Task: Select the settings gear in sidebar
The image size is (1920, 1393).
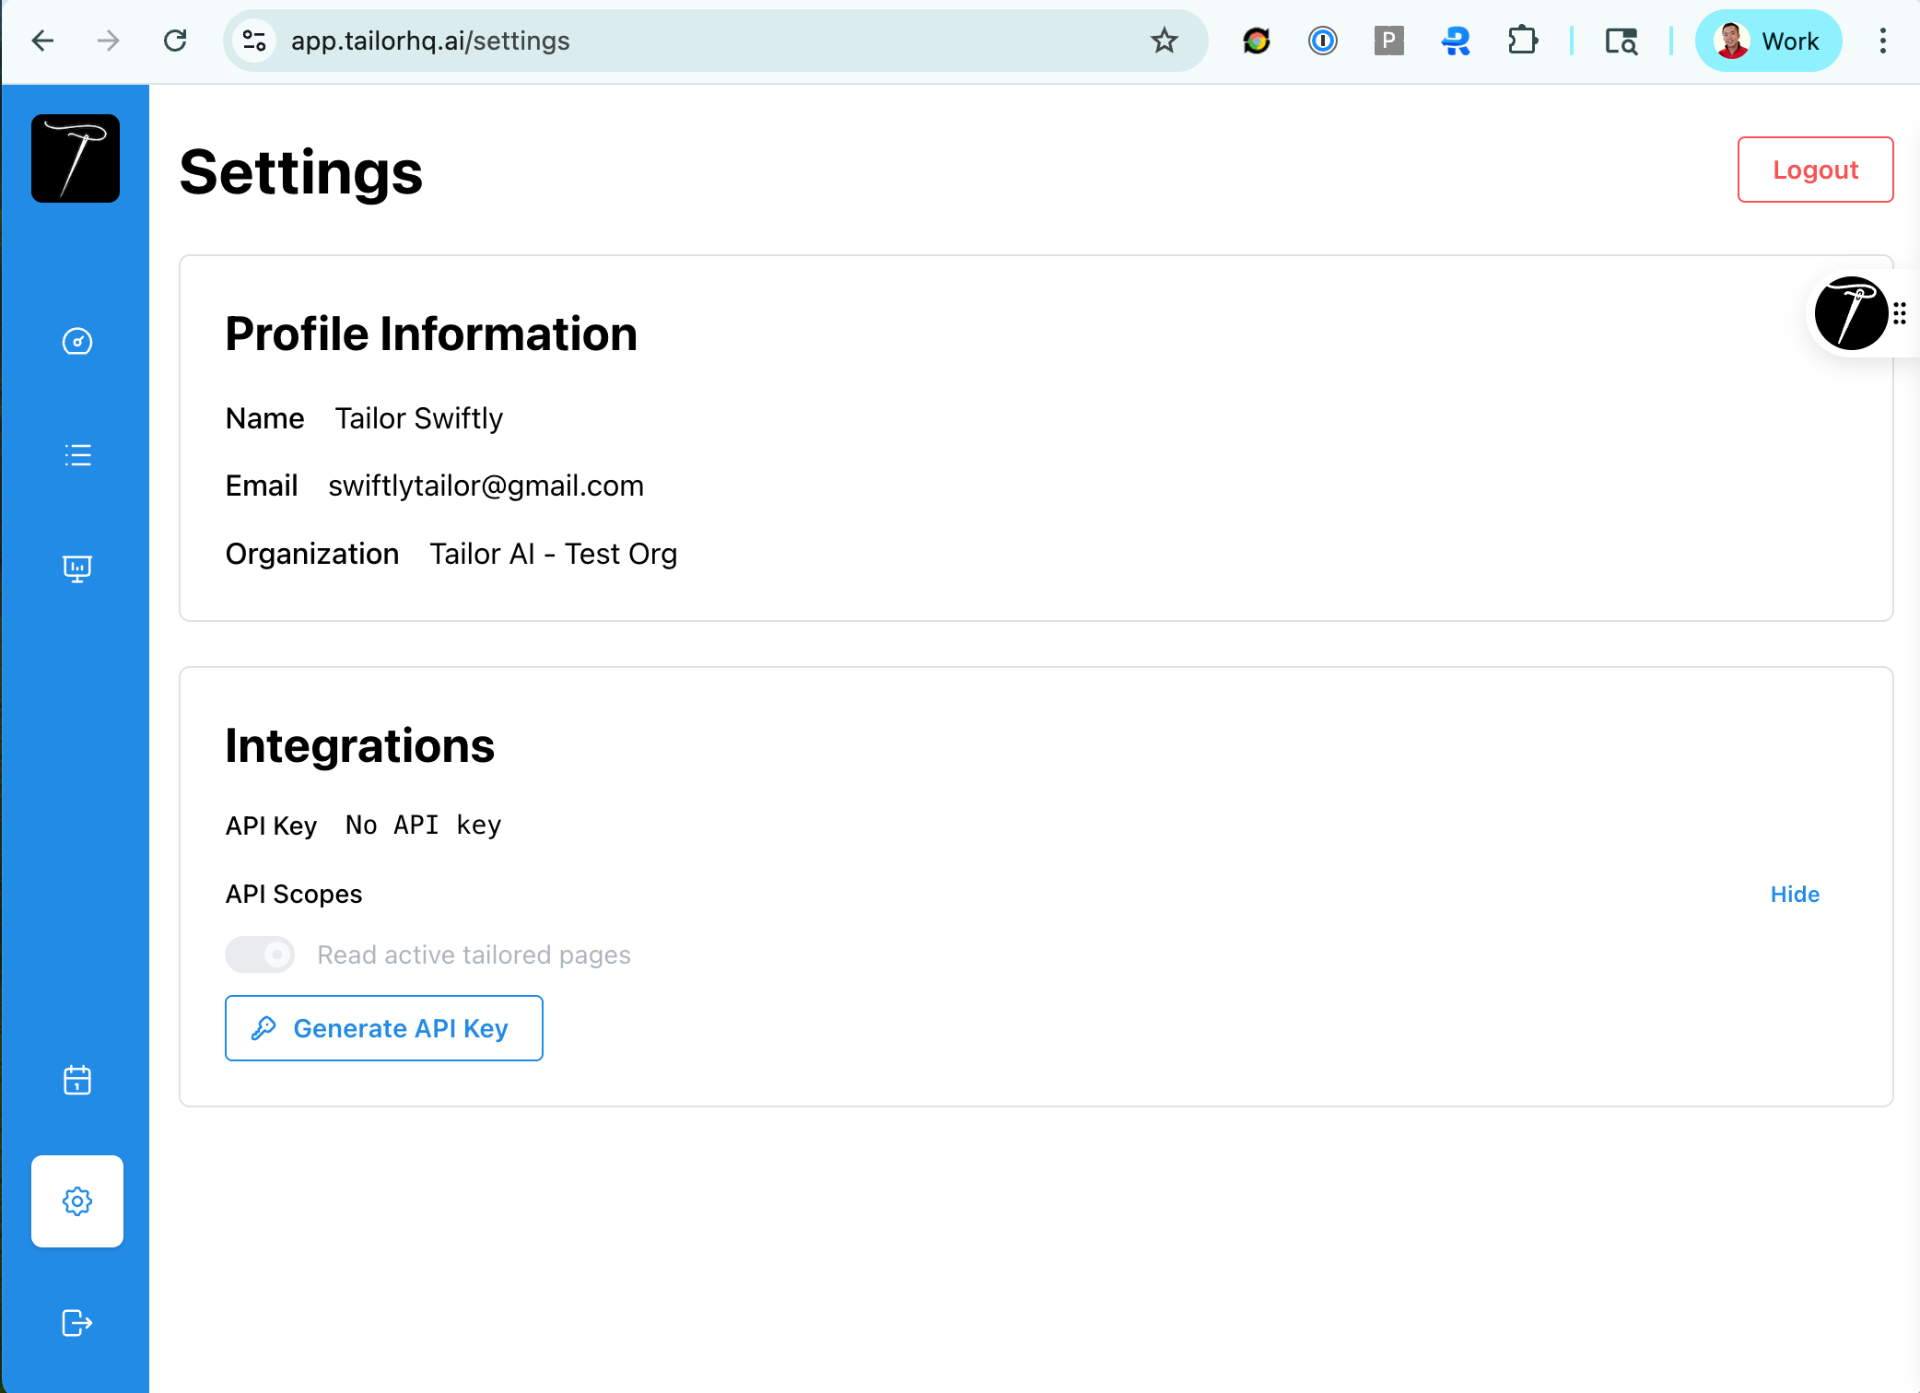Action: tap(77, 1201)
